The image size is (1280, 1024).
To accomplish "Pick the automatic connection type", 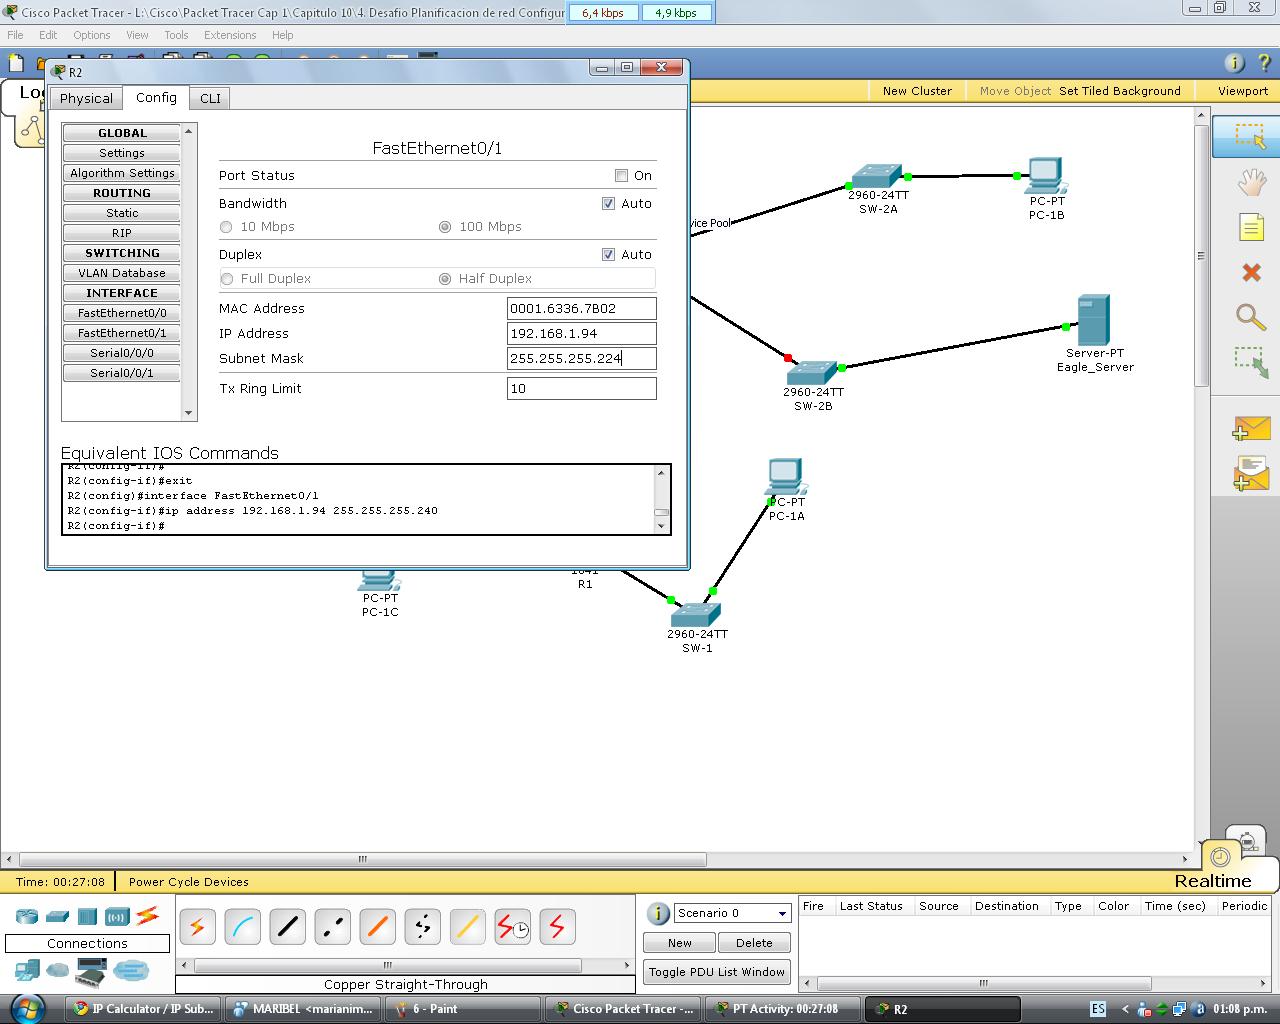I will [197, 927].
